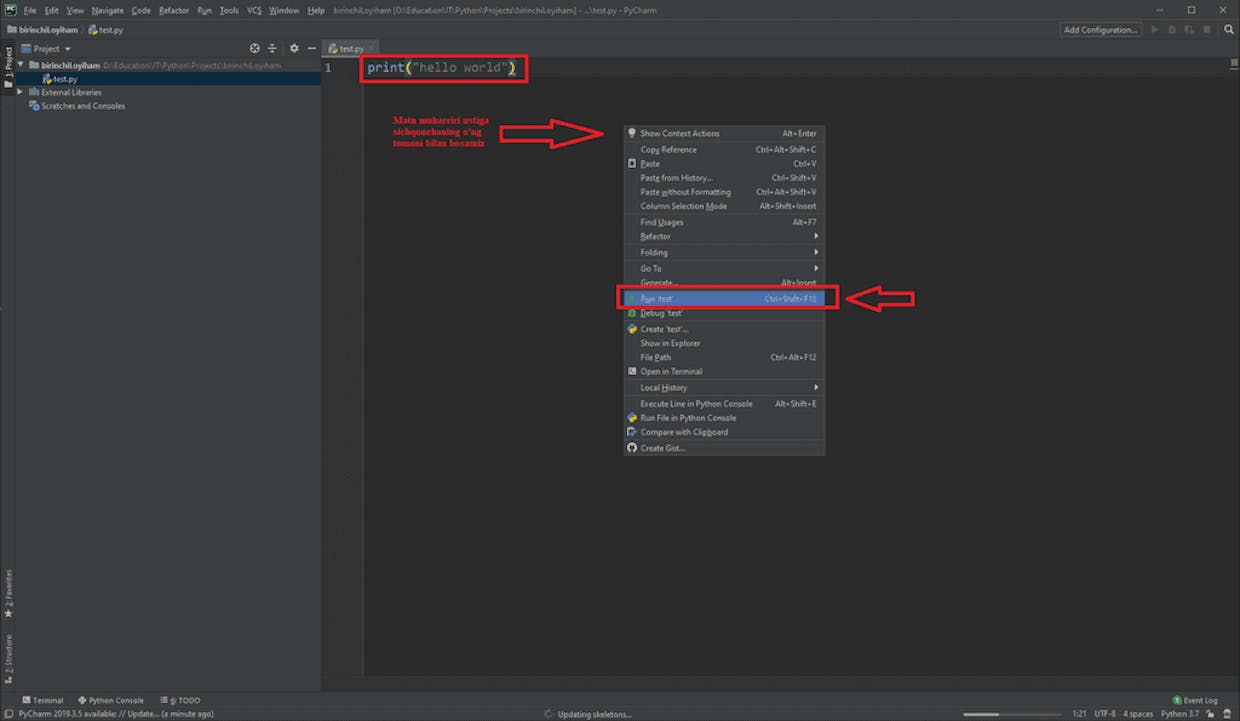
Task: Click the lightbulb icon of Show Context Actions
Action: coord(632,133)
